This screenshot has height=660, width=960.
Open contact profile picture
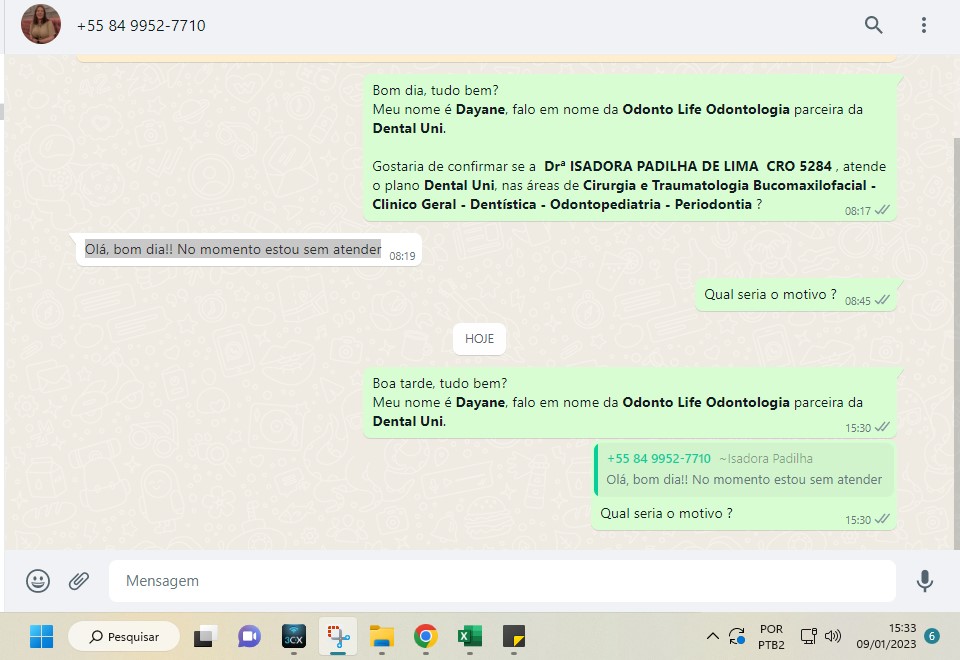click(x=41, y=25)
